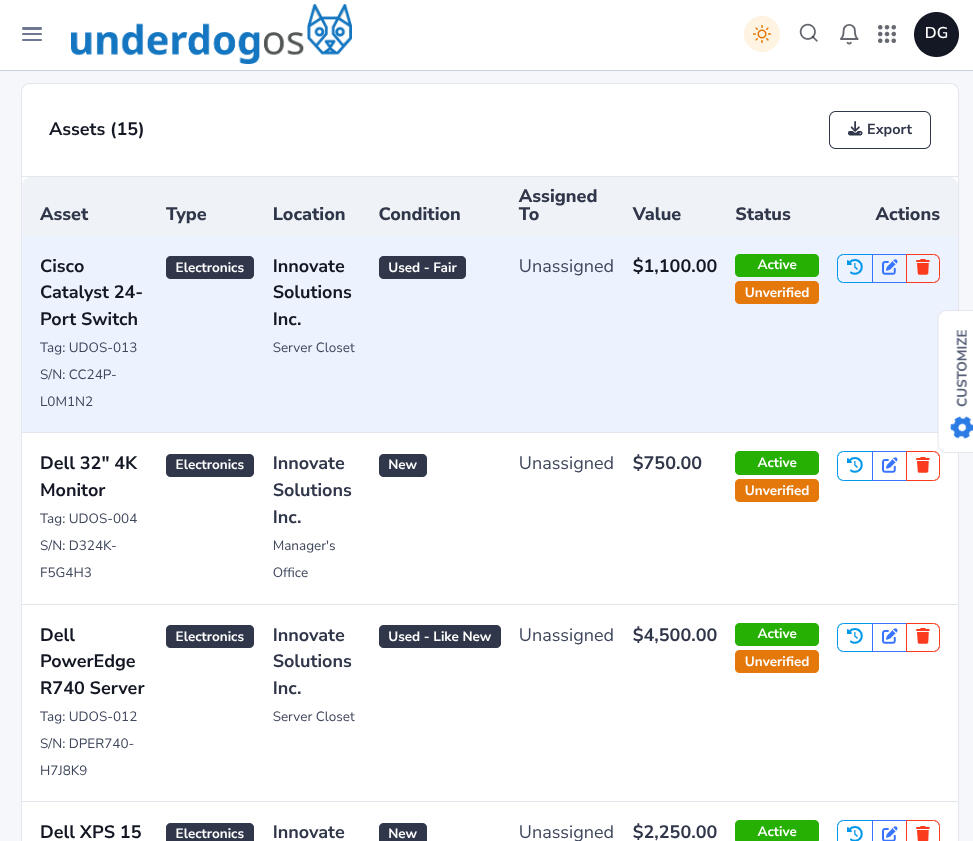Expand the Customize side panel
973x841 pixels.
(960, 380)
